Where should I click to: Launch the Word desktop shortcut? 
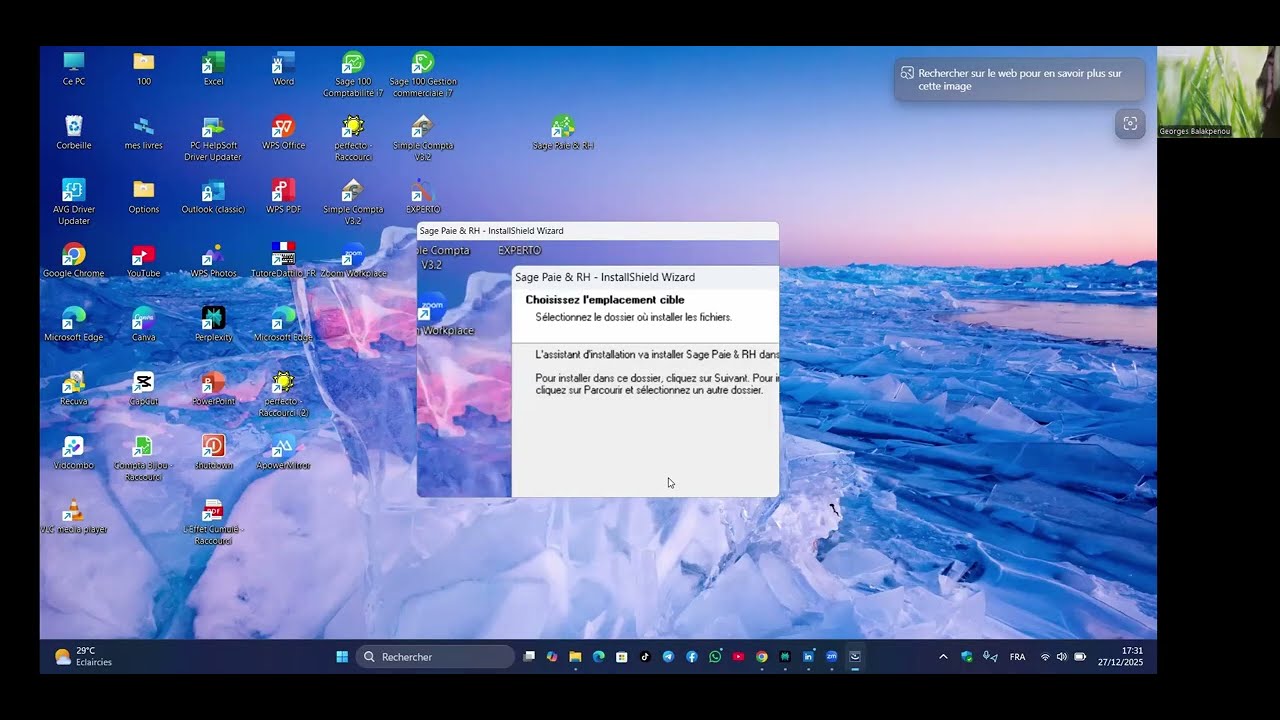click(284, 68)
